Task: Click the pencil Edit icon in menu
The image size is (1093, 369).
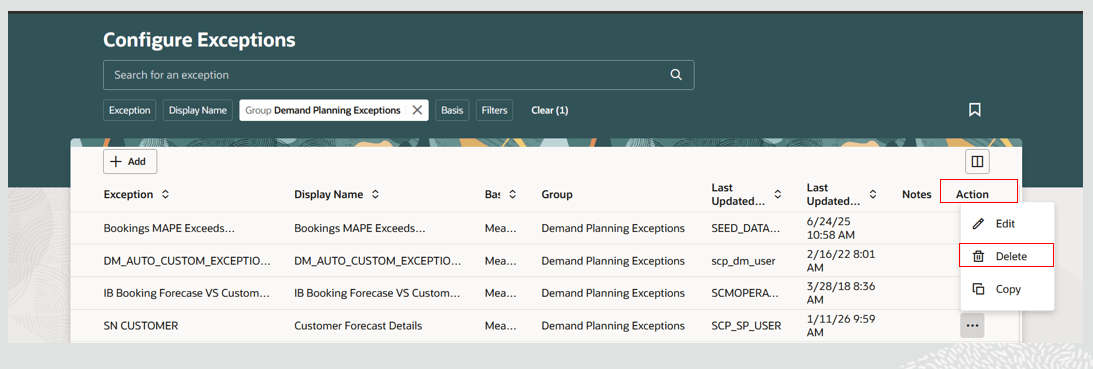Action: click(979, 224)
